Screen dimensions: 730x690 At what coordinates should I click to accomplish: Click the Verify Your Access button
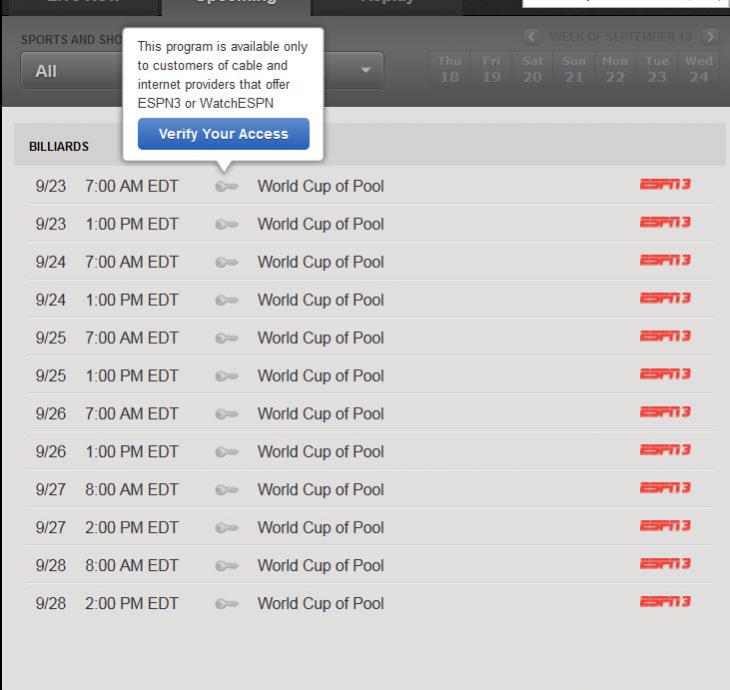[223, 134]
